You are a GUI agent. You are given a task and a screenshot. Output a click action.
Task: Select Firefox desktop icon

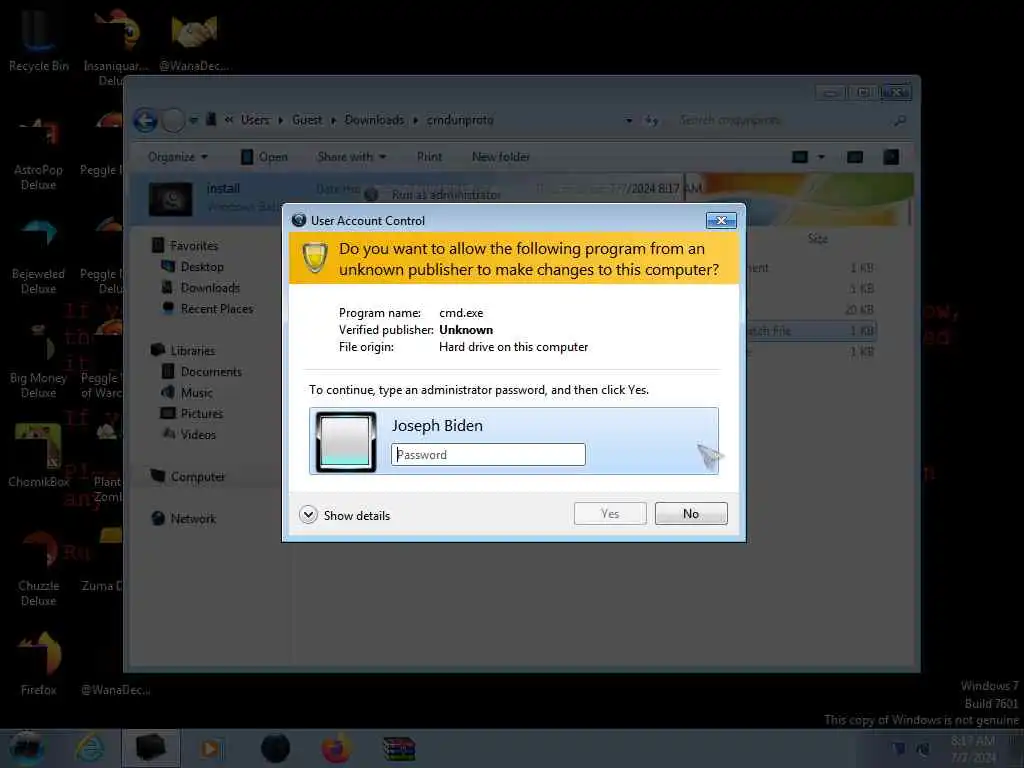(x=39, y=664)
